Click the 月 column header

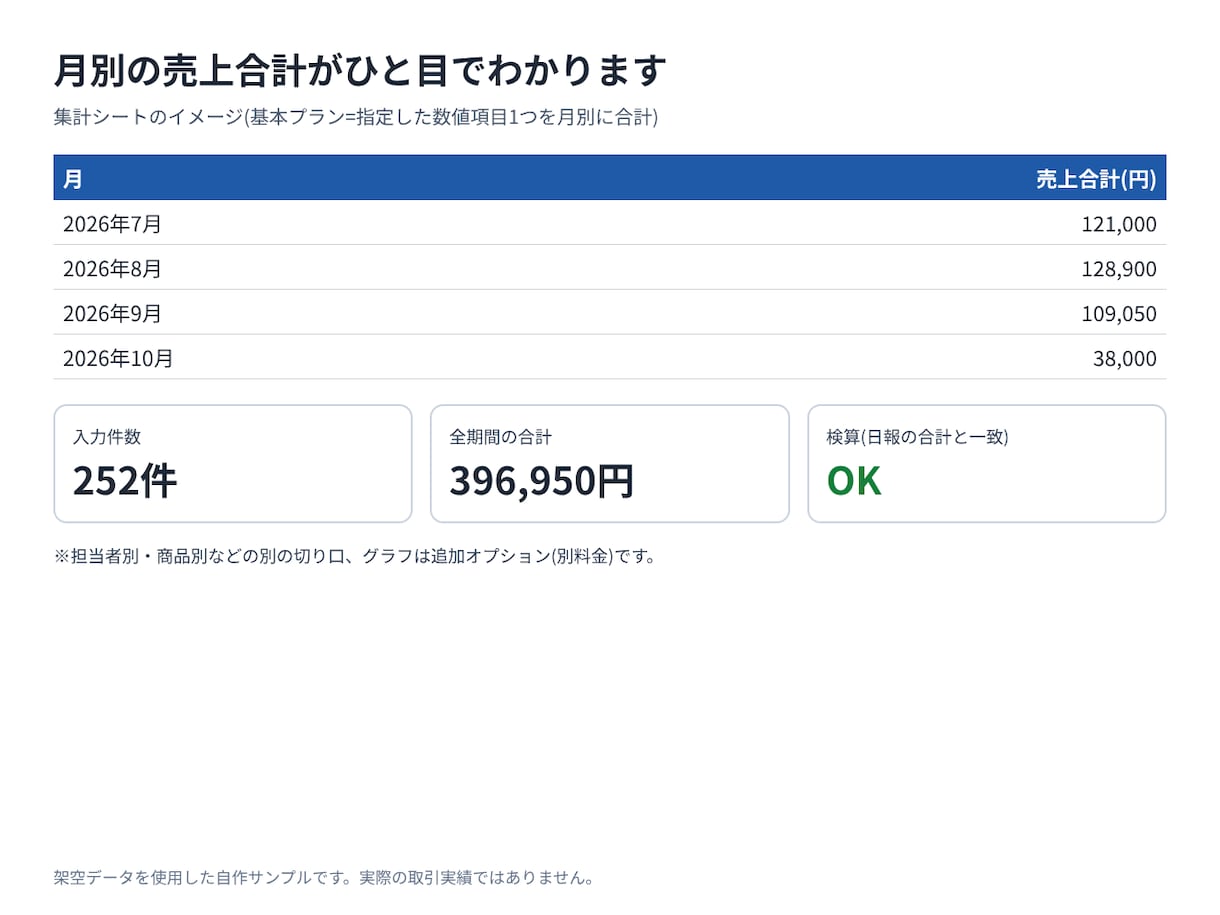point(73,179)
